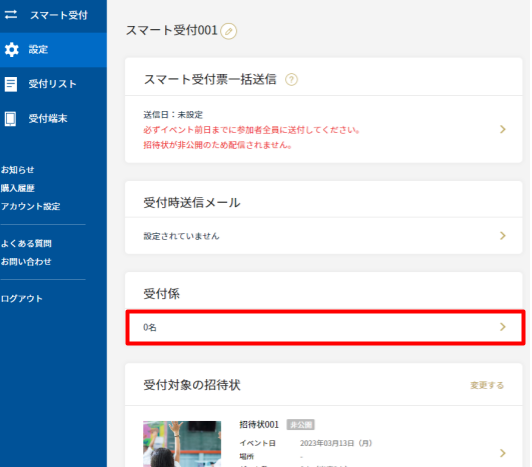Click ログアウト in sidebar
Screen dimensions: 532x467
tap(22, 299)
